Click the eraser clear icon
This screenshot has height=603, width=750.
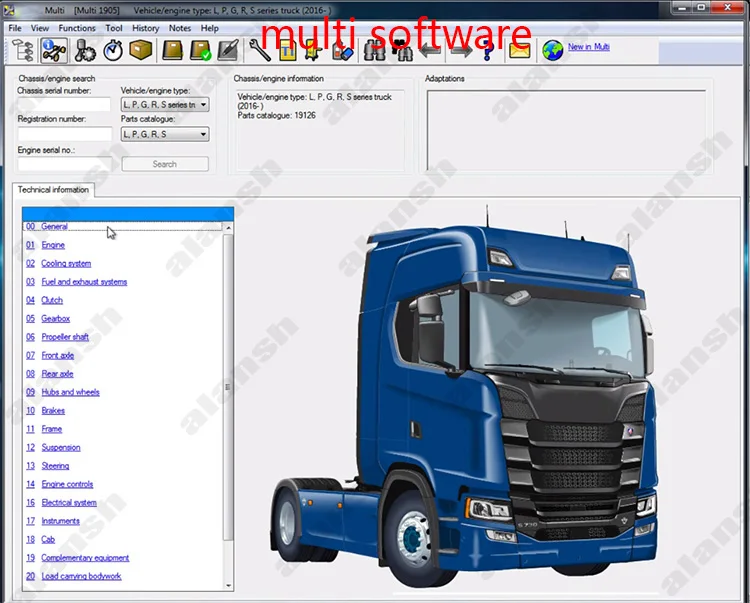(x=342, y=51)
